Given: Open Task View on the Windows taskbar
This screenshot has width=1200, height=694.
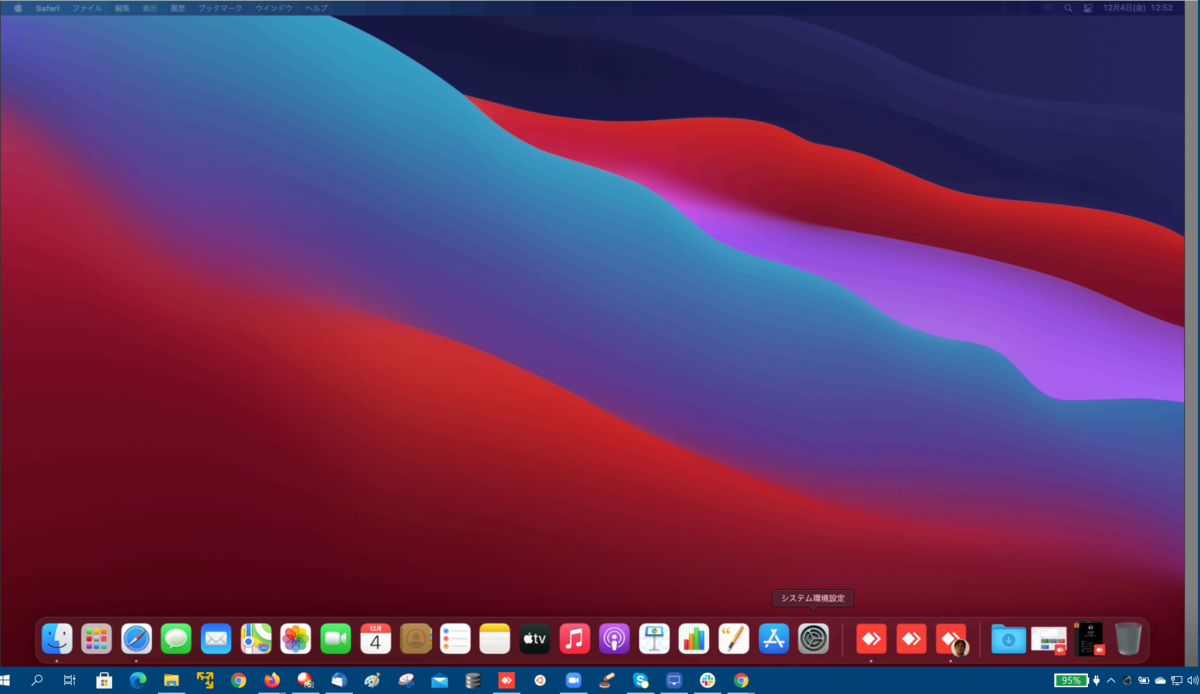Looking at the screenshot, I should click(69, 681).
